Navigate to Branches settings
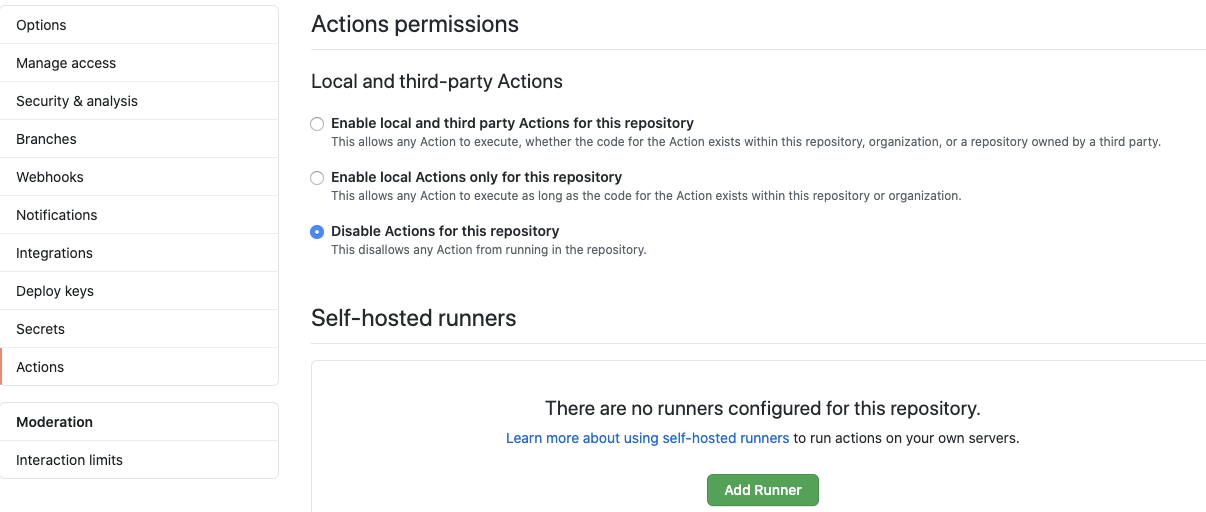The height and width of the screenshot is (512, 1206). coord(46,139)
